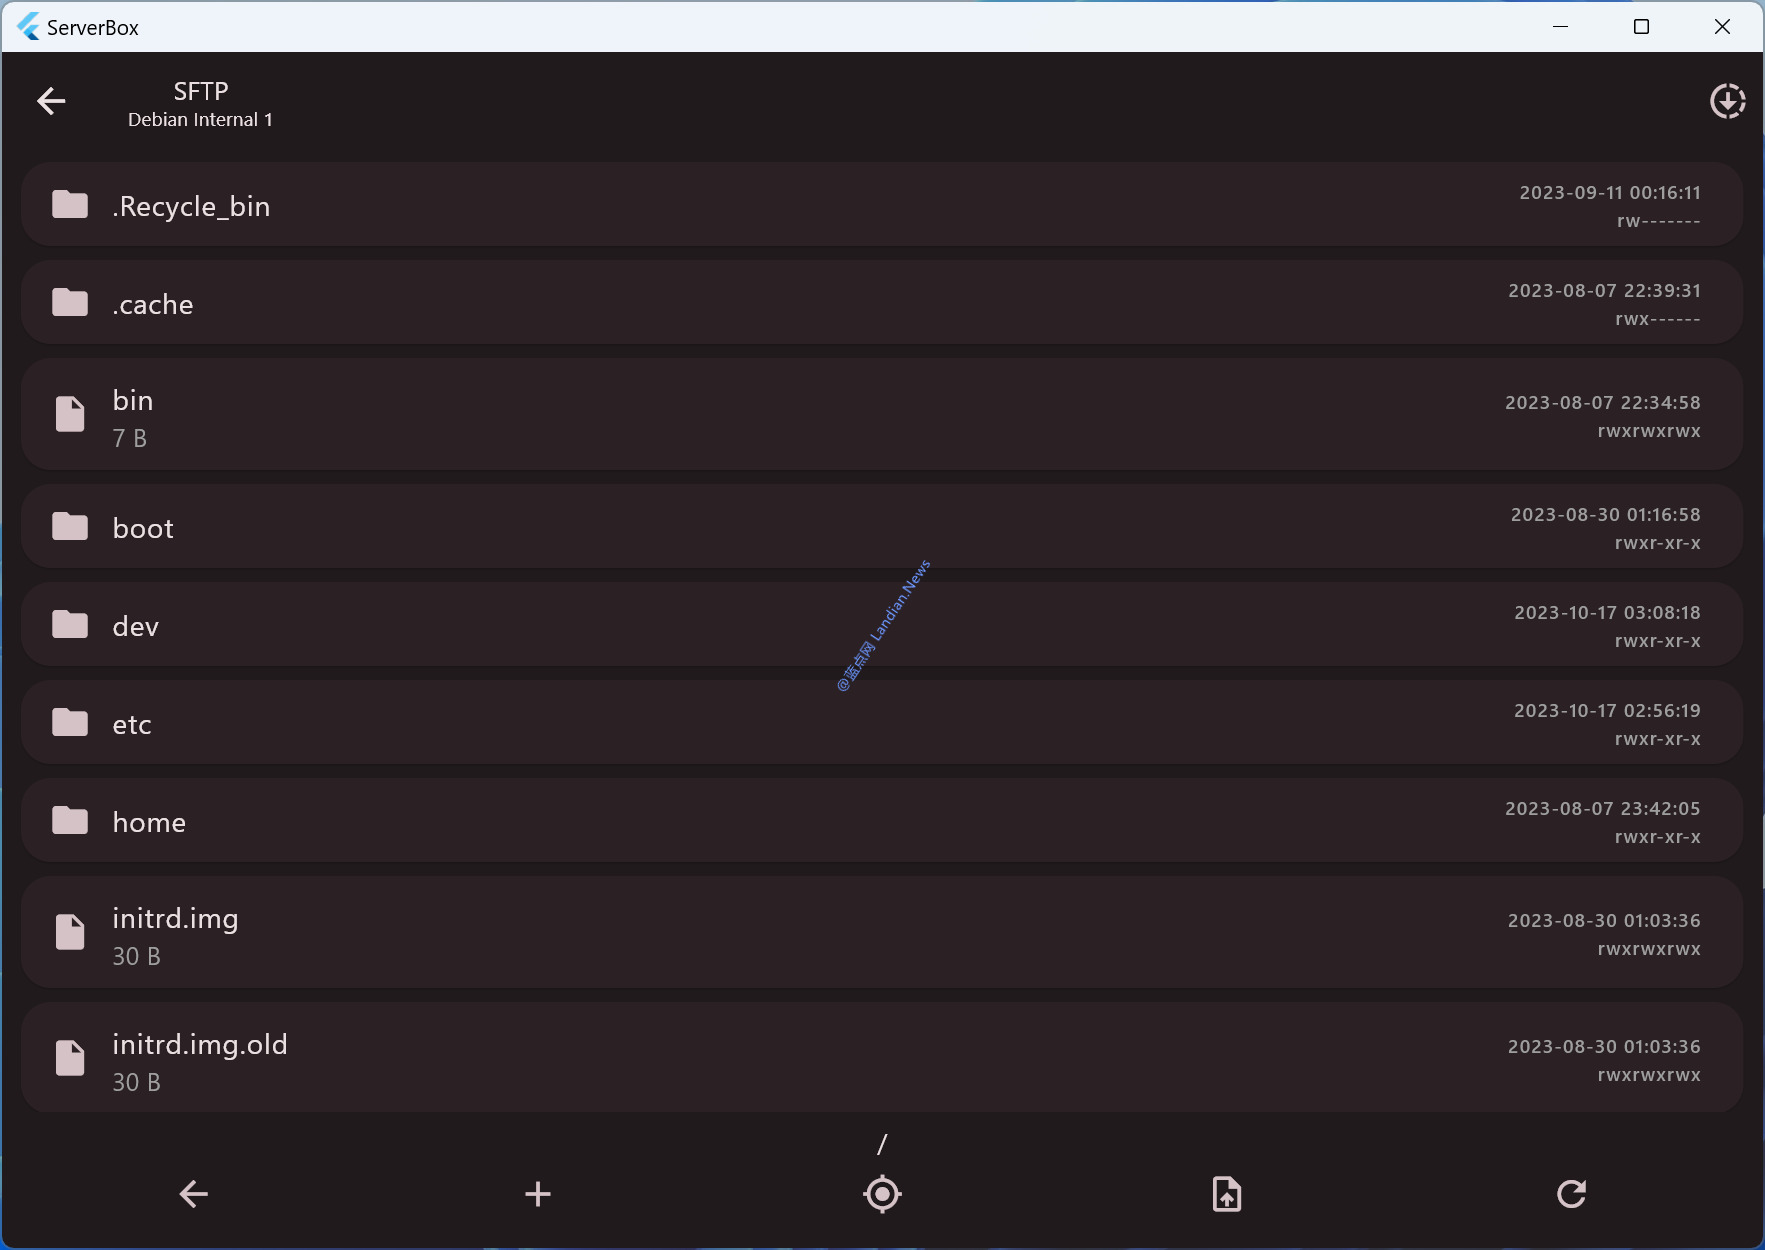Click the folder icon for .Recycle_bin

coord(70,205)
